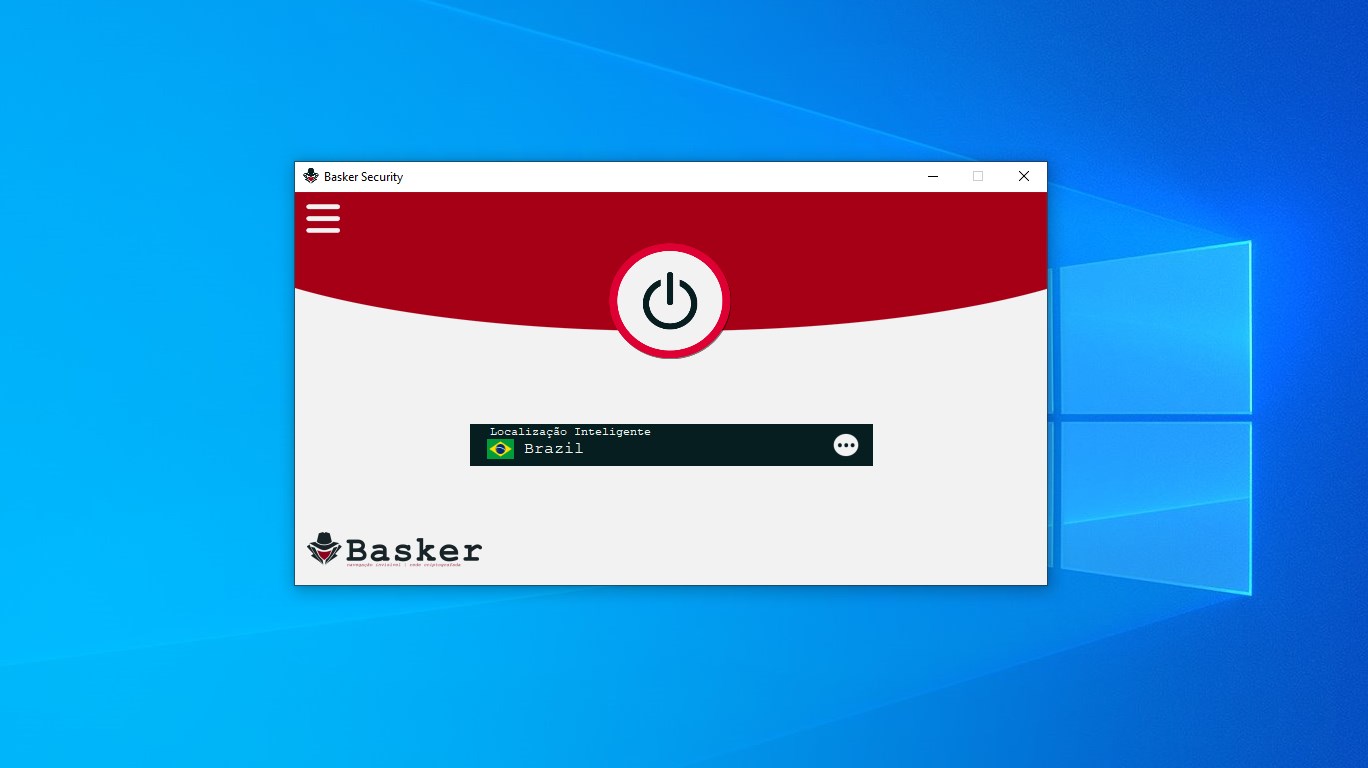Click the Basker logo at bottom left

click(x=394, y=550)
